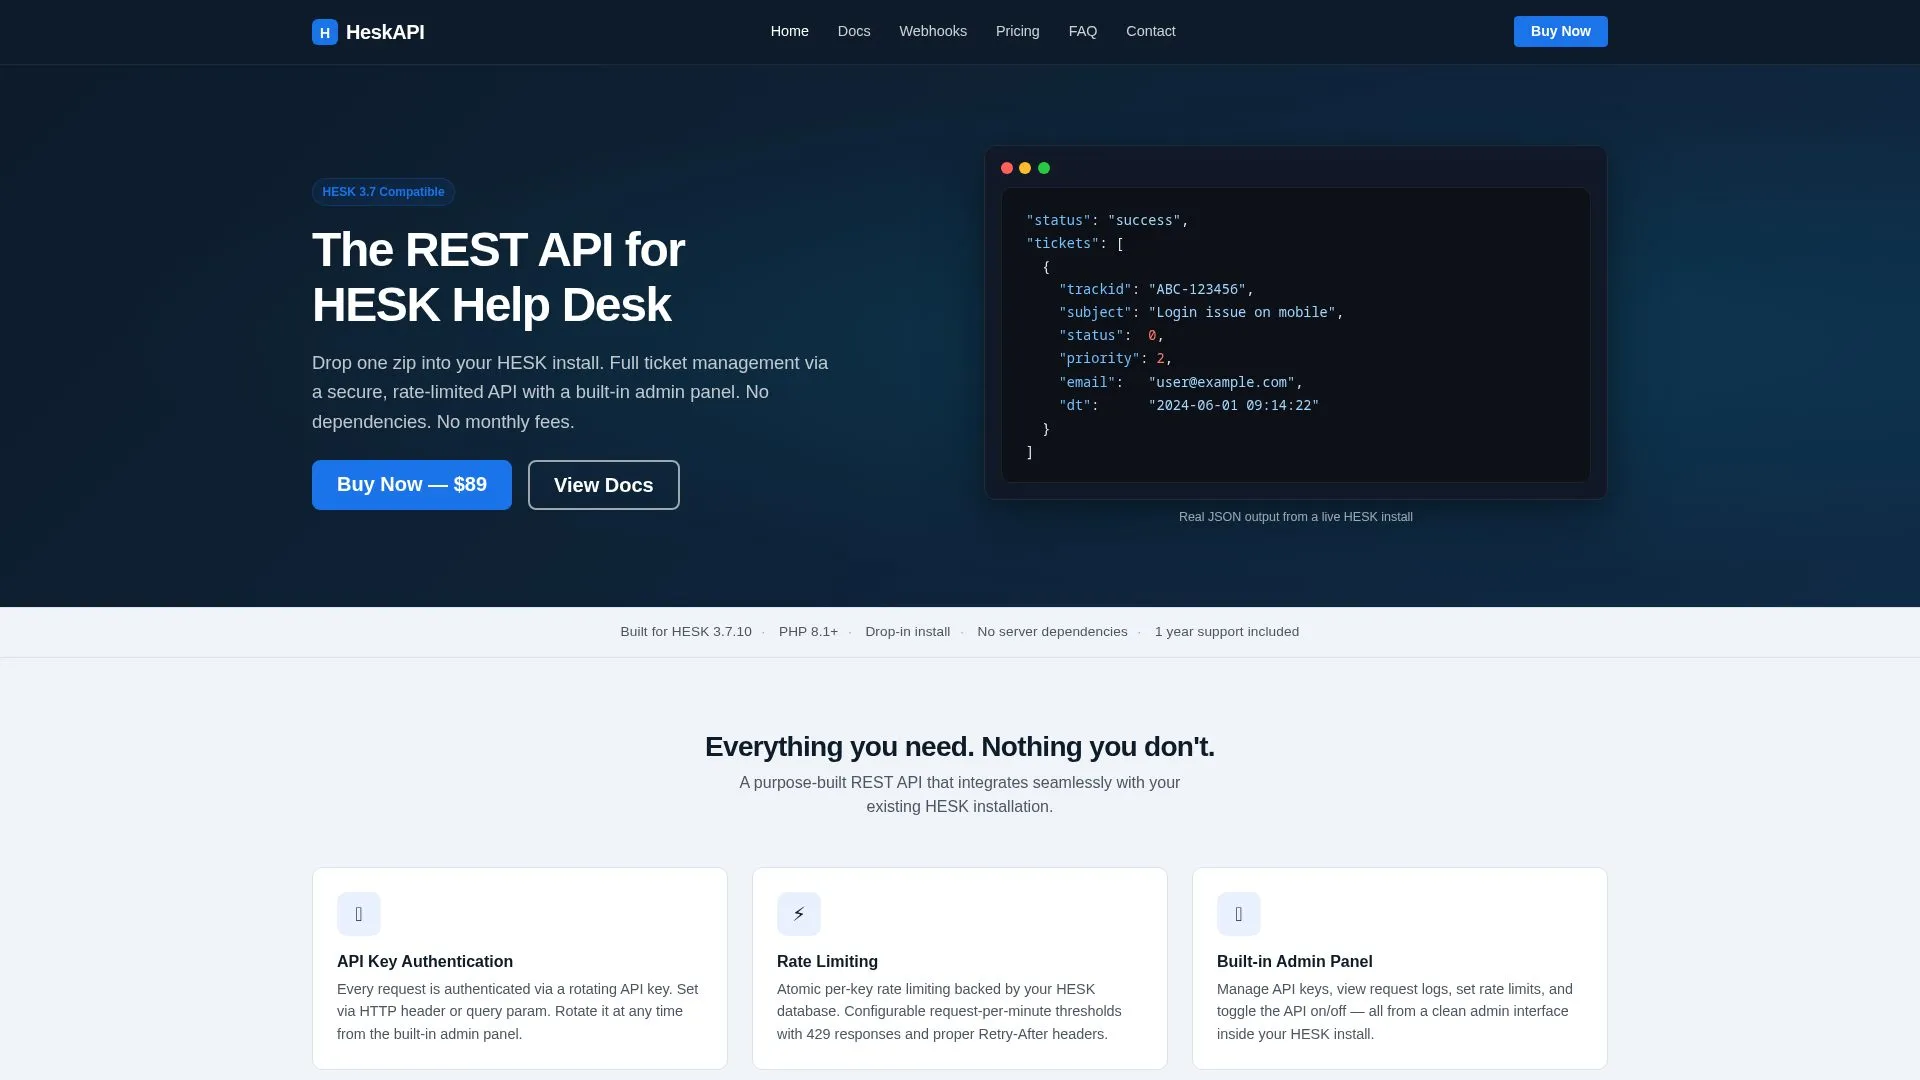This screenshot has width=1920, height=1080.
Task: Click the "status": "success" code line
Action: coord(1107,220)
